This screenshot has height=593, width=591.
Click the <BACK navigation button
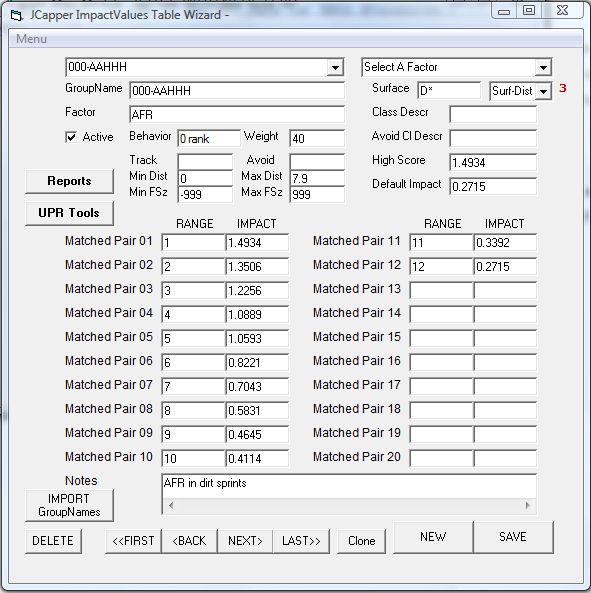[x=189, y=541]
